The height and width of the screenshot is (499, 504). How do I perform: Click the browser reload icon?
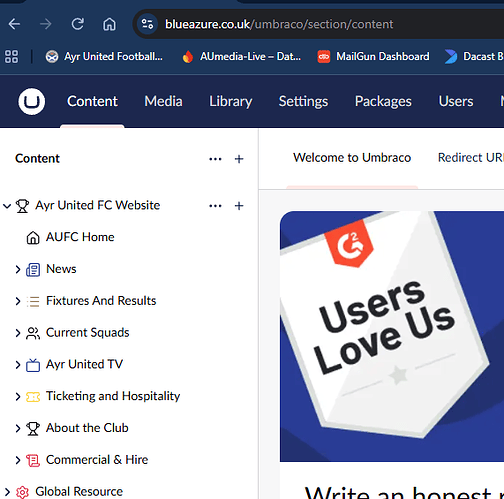pyautogui.click(x=78, y=24)
